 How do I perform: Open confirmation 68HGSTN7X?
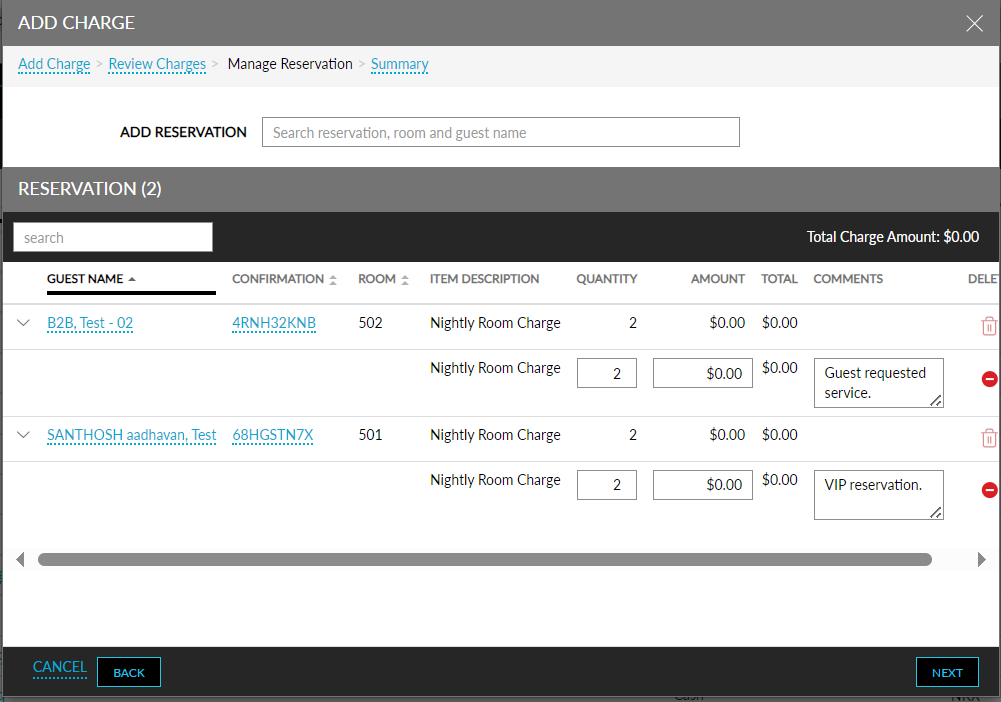tap(273, 435)
